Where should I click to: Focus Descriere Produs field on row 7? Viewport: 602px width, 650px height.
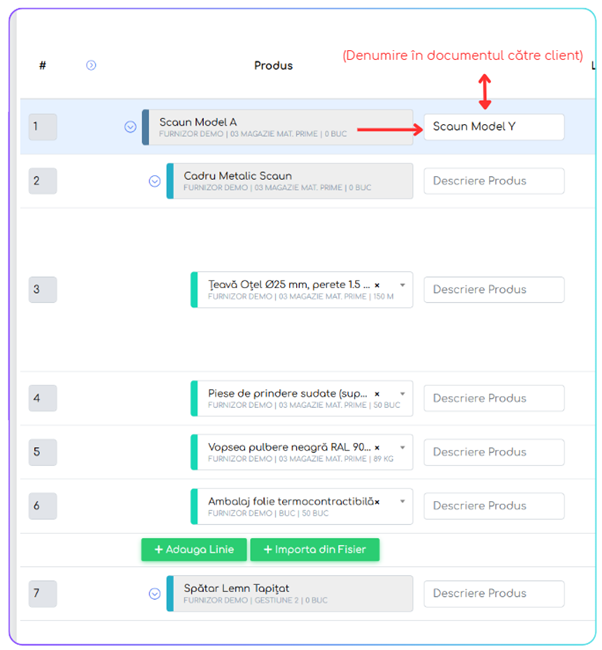(x=494, y=594)
